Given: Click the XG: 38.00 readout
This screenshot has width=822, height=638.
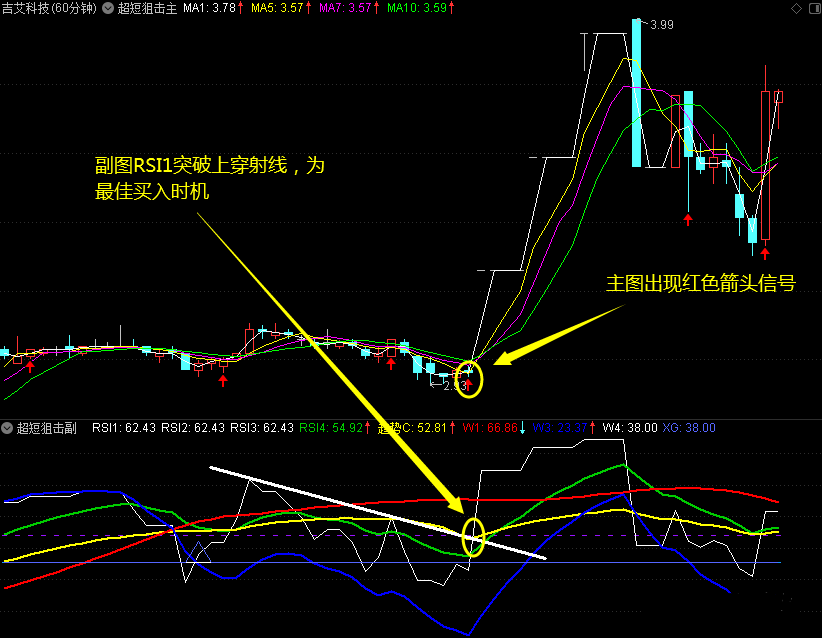Looking at the screenshot, I should tap(689, 428).
